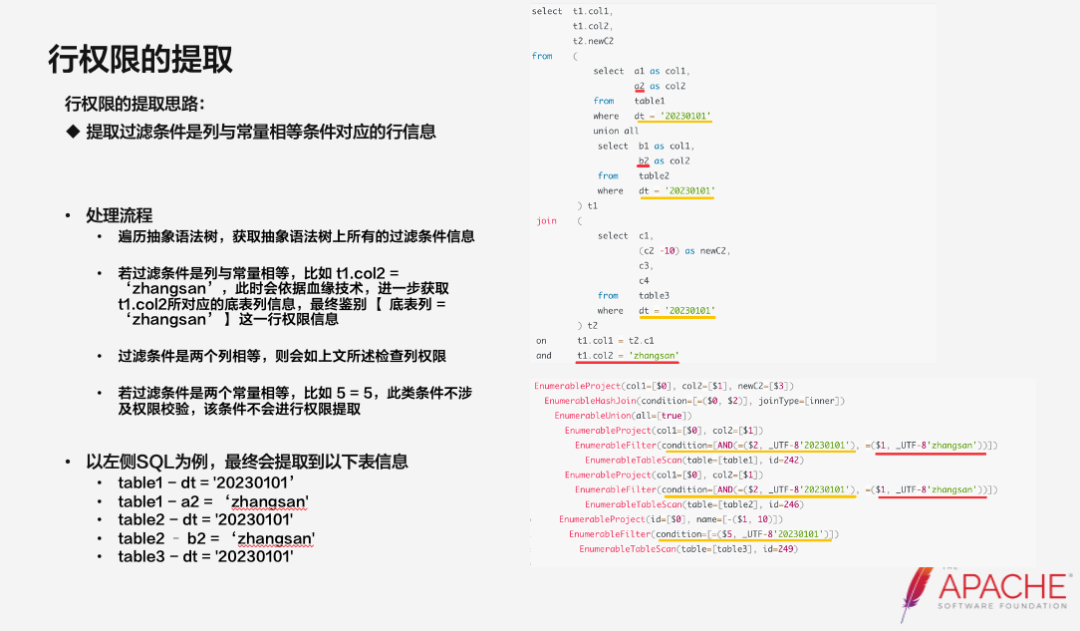Image resolution: width=1080 pixels, height=631 pixels.
Task: Click the list item table3 – dt = '20230101'
Action: (x=205, y=556)
